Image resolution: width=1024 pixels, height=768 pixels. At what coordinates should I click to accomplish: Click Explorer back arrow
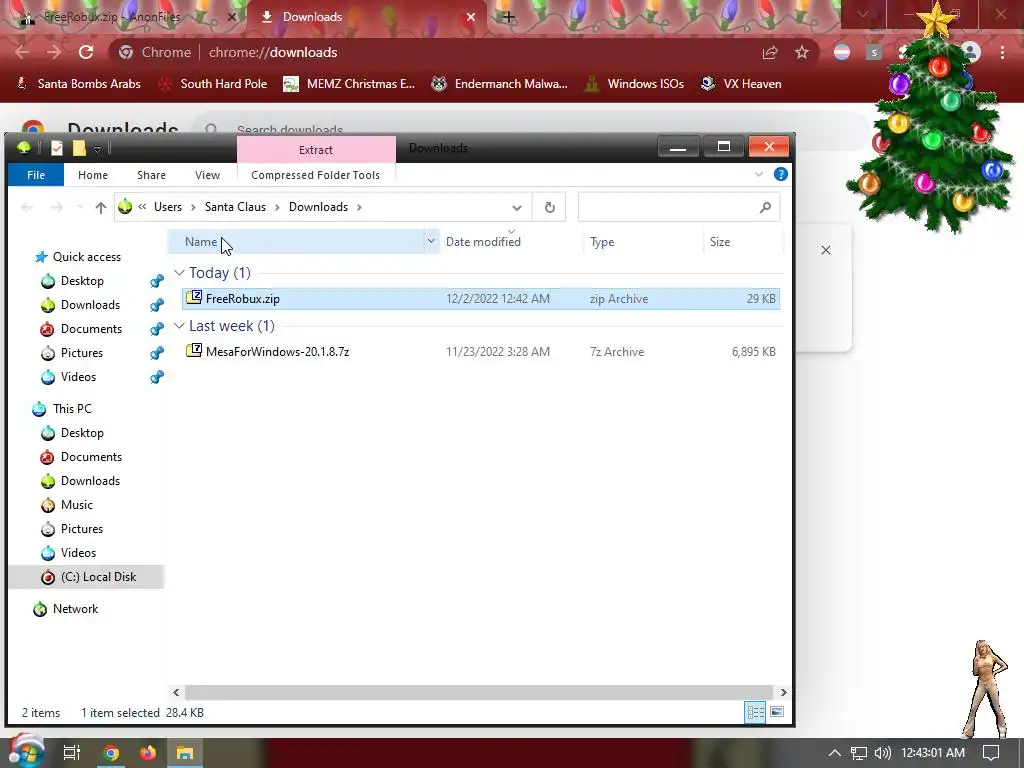tap(27, 208)
